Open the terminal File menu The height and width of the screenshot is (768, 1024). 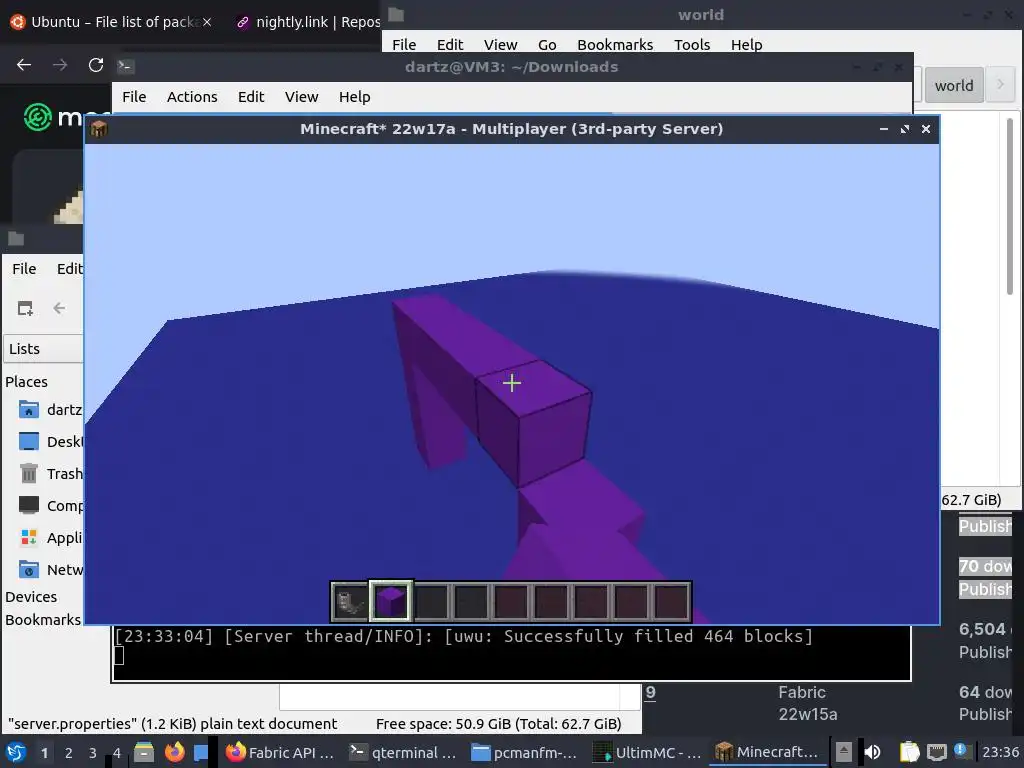(x=134, y=97)
